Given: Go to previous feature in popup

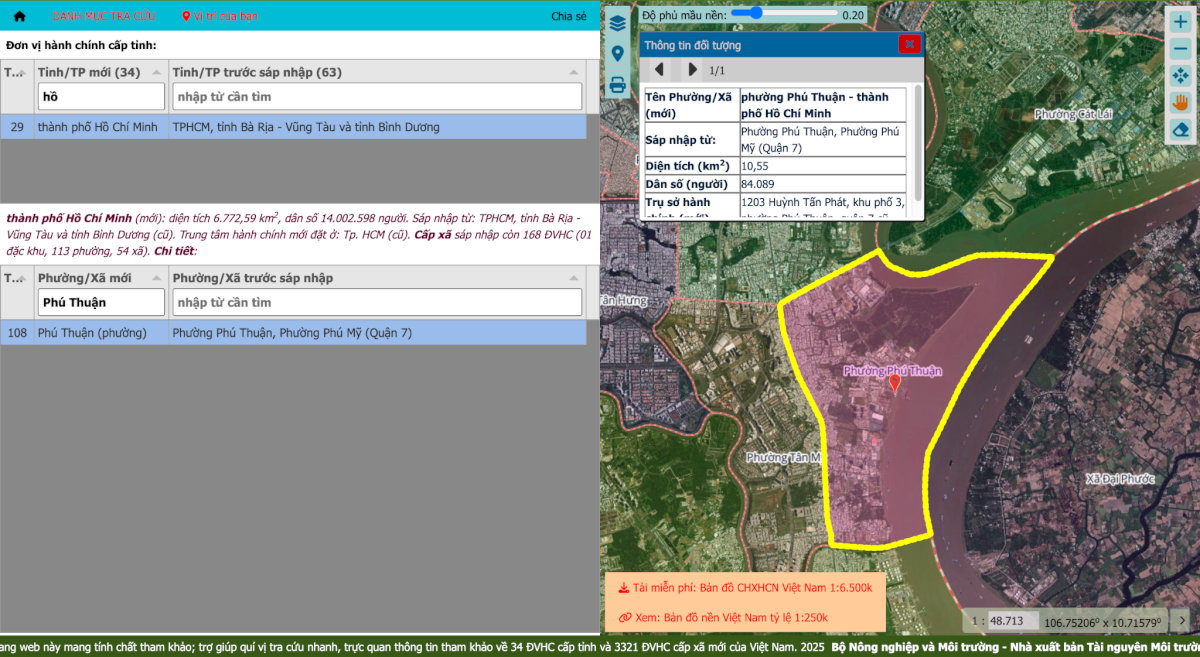Looking at the screenshot, I should (x=660, y=70).
